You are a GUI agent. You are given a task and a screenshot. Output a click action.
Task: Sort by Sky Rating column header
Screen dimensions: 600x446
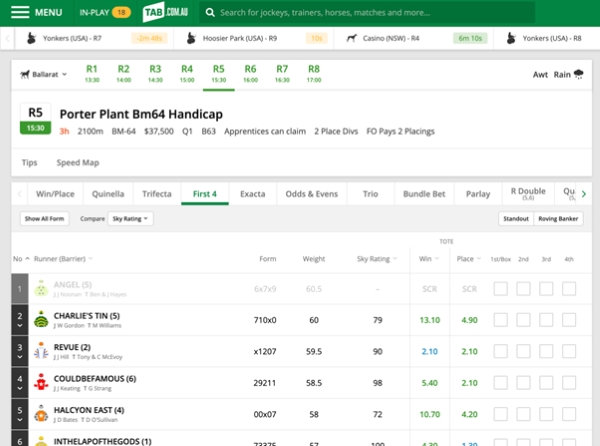coord(377,259)
